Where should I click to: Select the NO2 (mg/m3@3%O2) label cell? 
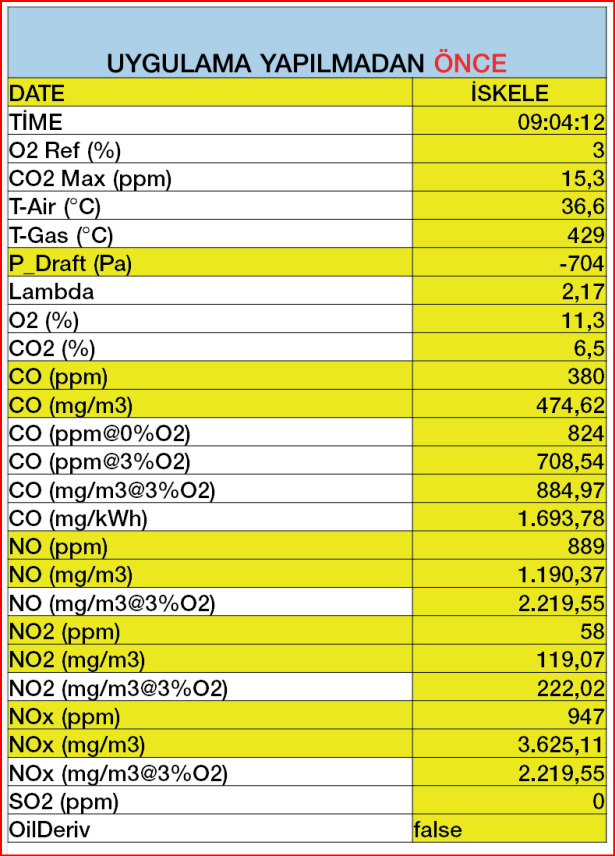click(210, 688)
